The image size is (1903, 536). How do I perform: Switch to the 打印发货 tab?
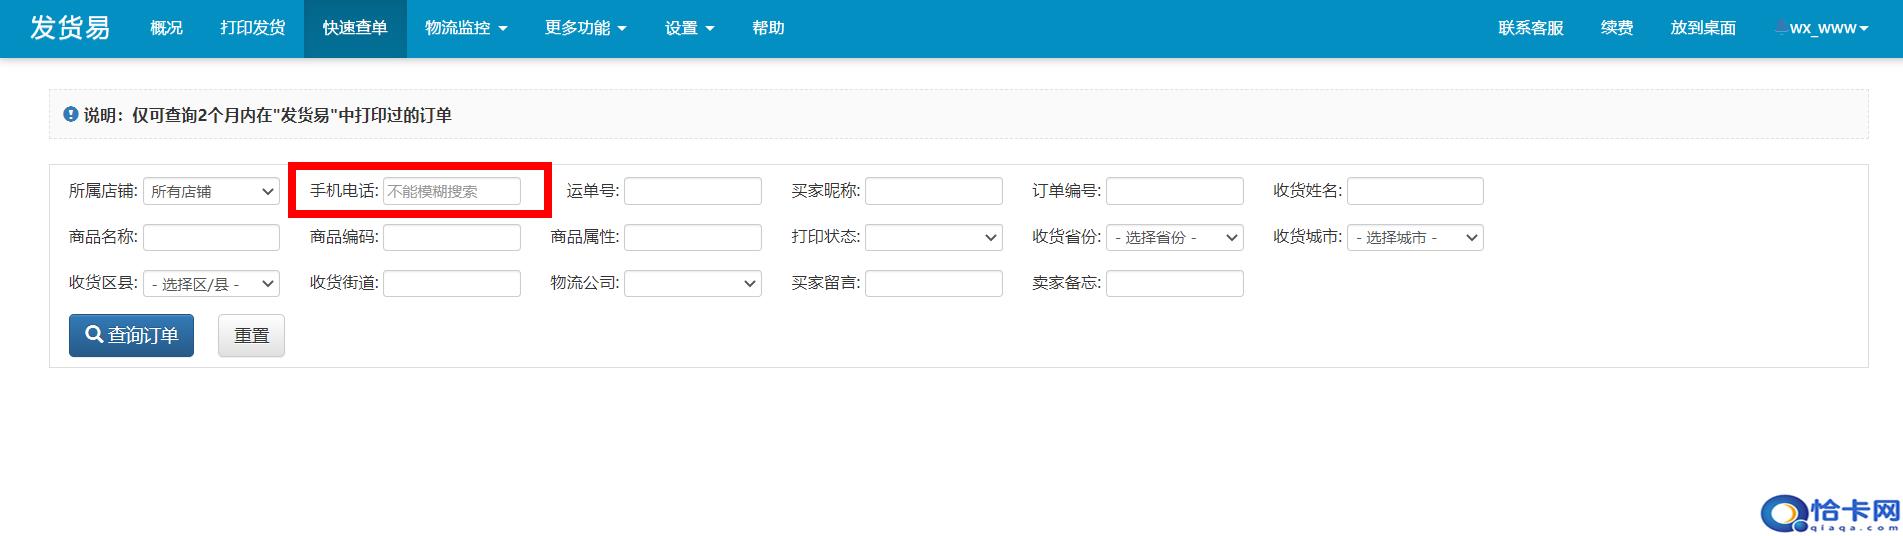[253, 28]
